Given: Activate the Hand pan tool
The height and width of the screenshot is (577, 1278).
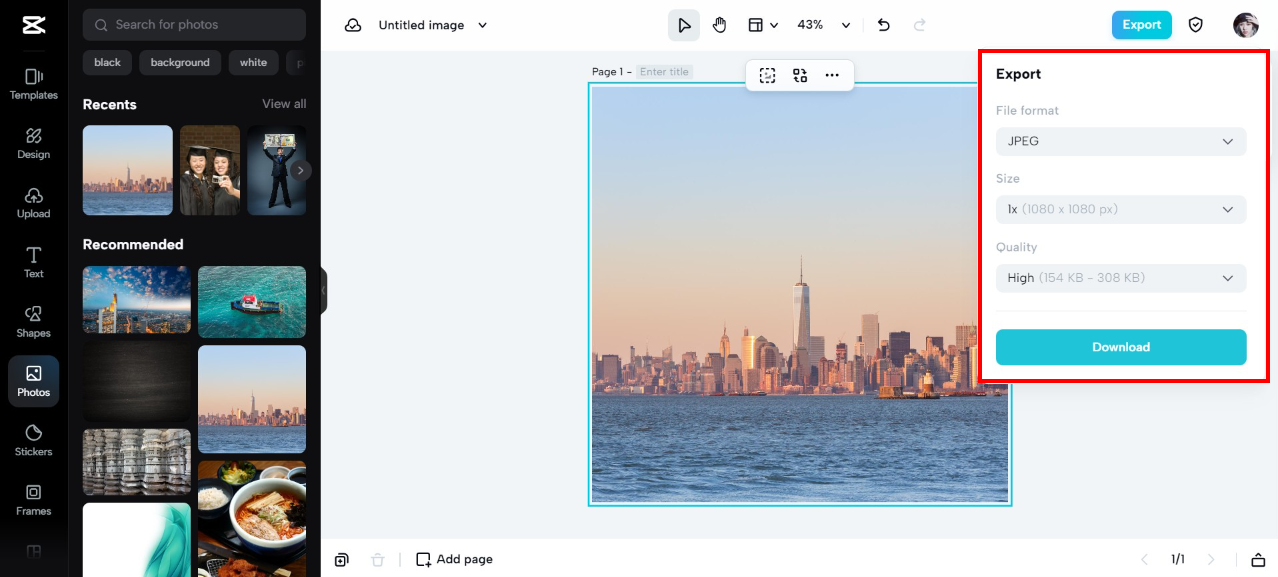Looking at the screenshot, I should click(719, 25).
